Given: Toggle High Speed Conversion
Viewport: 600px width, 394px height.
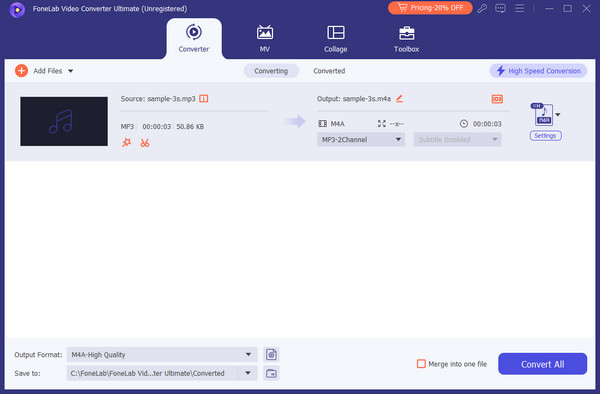Looking at the screenshot, I should pos(538,71).
